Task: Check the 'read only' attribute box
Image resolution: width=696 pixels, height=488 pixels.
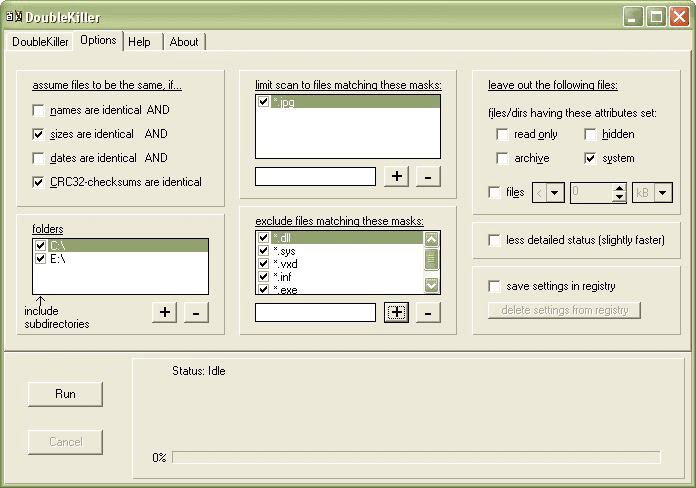Action: (x=502, y=134)
